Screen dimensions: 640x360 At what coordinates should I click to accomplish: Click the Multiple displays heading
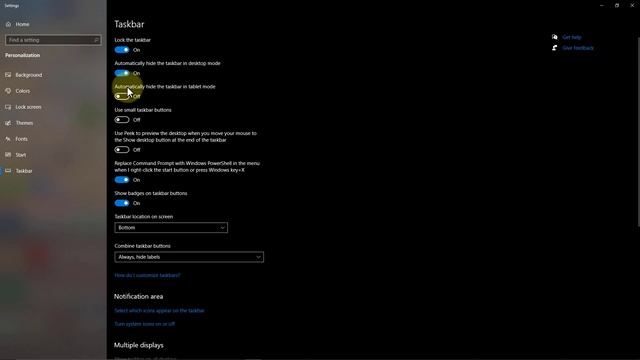pyautogui.click(x=139, y=345)
